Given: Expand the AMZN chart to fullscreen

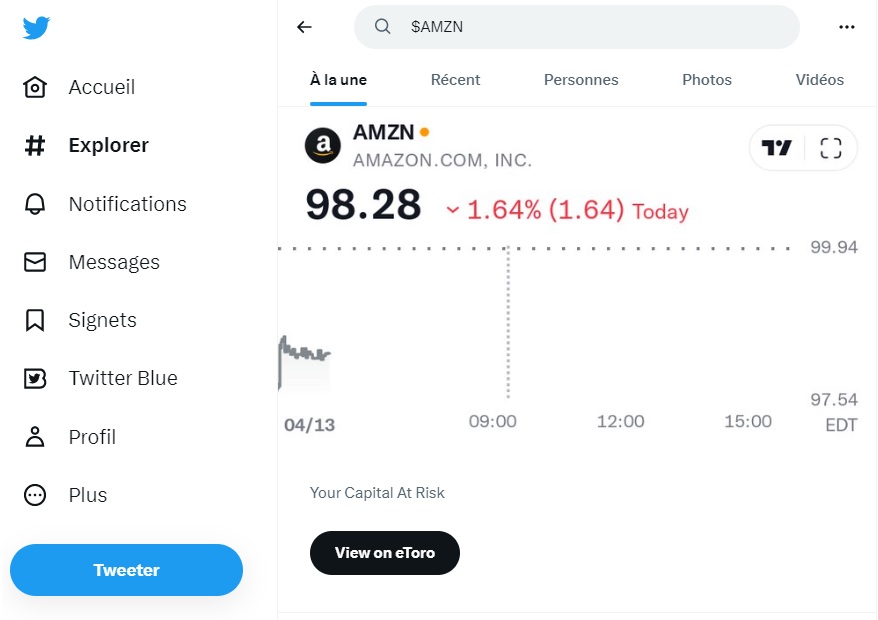Looking at the screenshot, I should point(830,148).
